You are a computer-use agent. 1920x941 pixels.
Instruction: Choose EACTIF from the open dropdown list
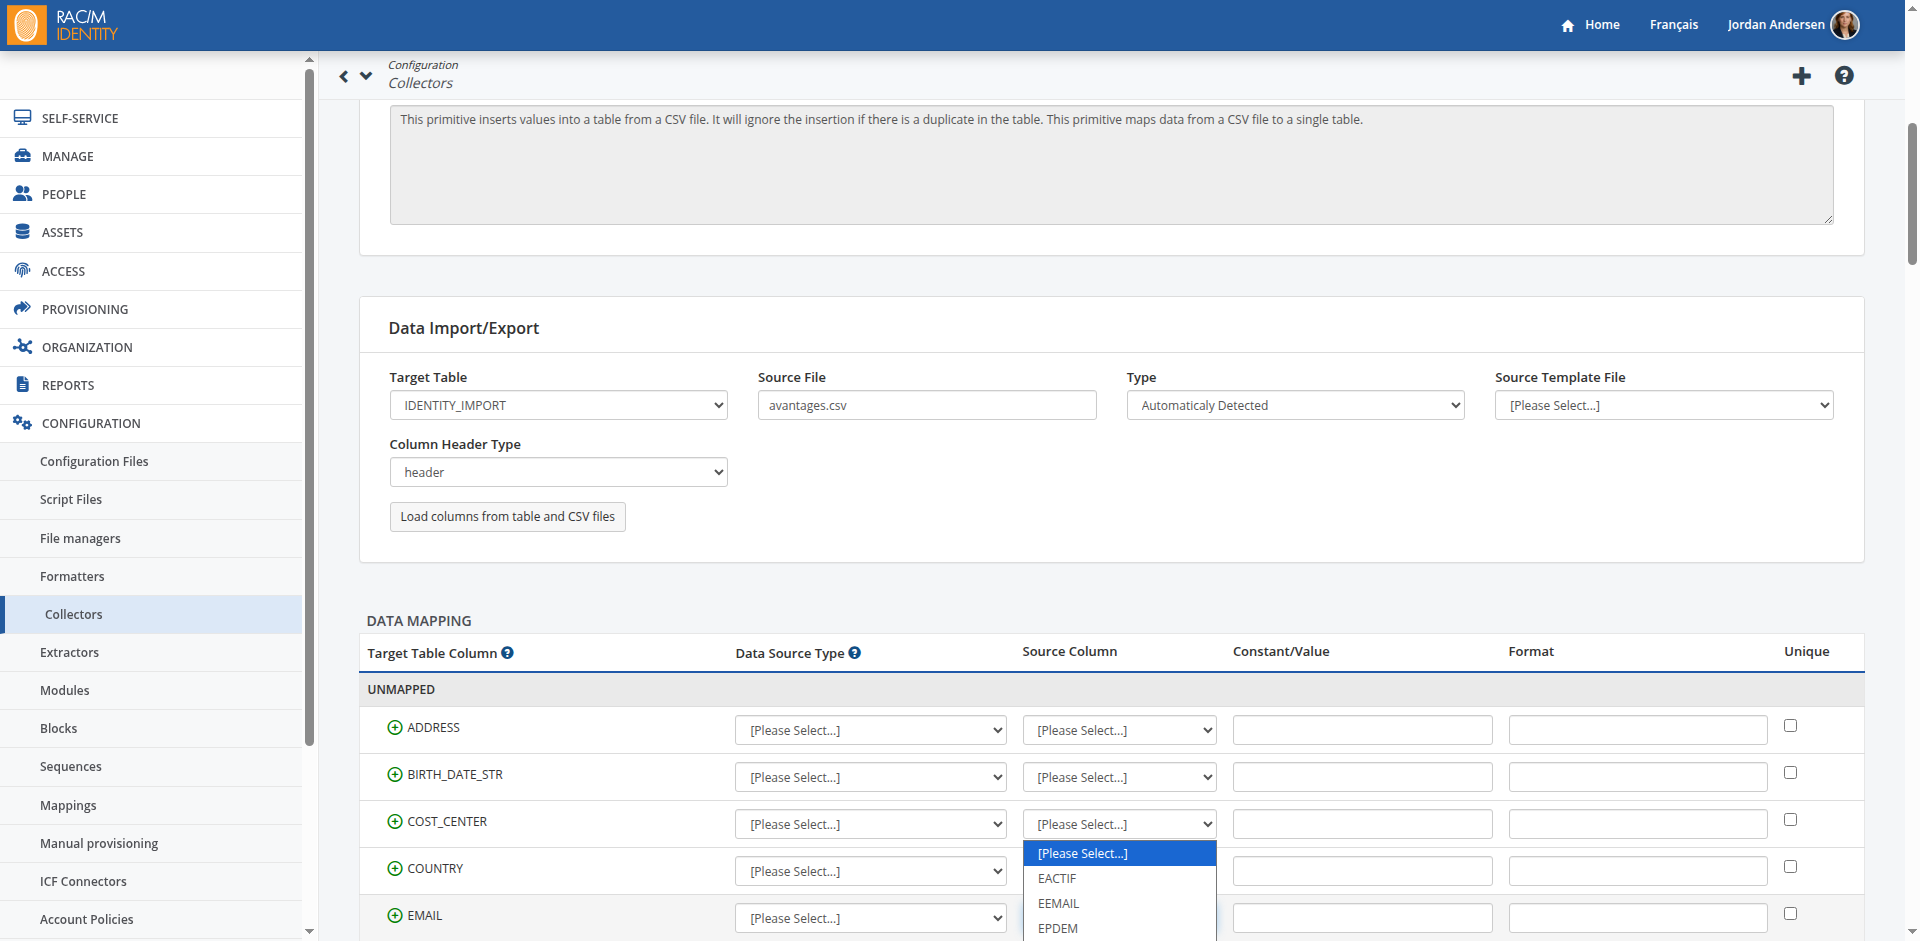(1119, 879)
